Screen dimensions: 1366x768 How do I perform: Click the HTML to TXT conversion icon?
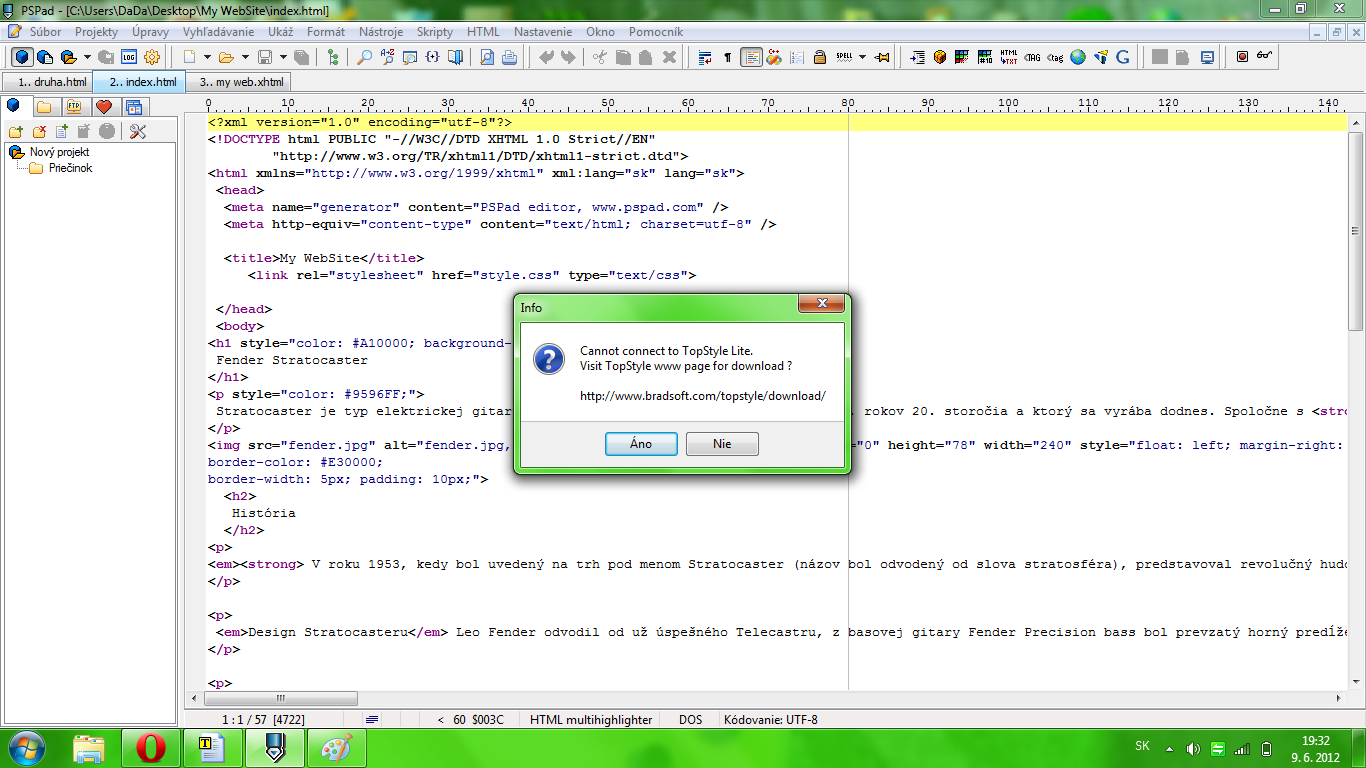[x=1009, y=57]
